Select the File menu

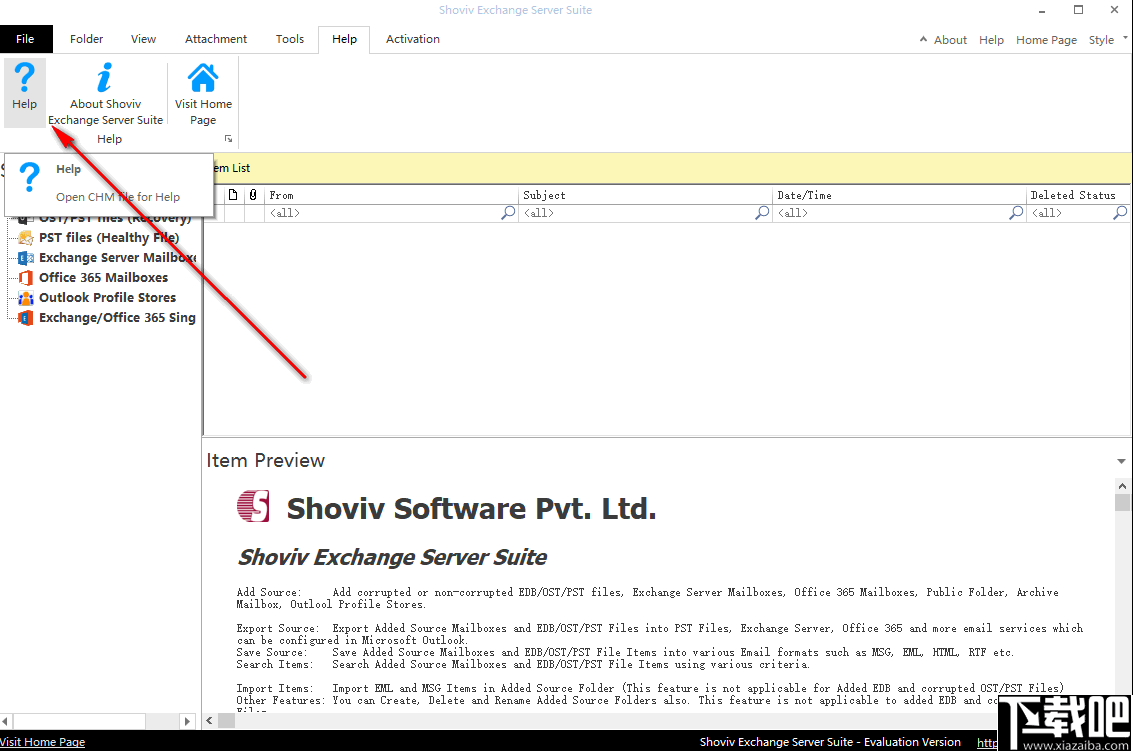(26, 38)
